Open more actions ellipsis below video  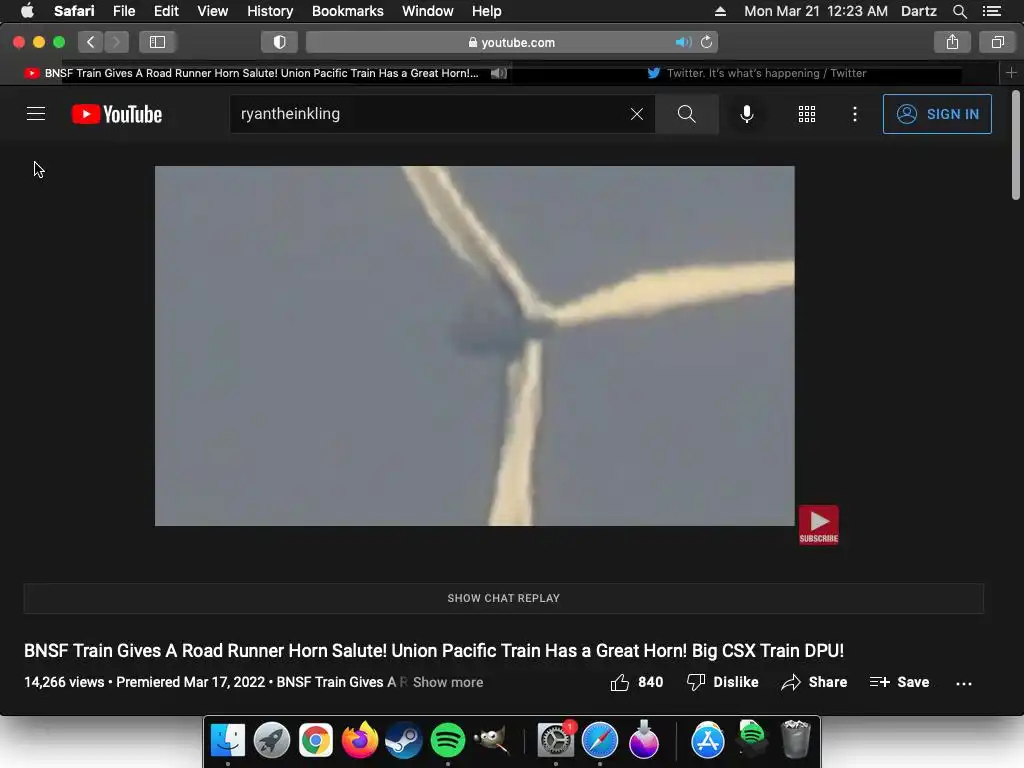pyautogui.click(x=963, y=683)
